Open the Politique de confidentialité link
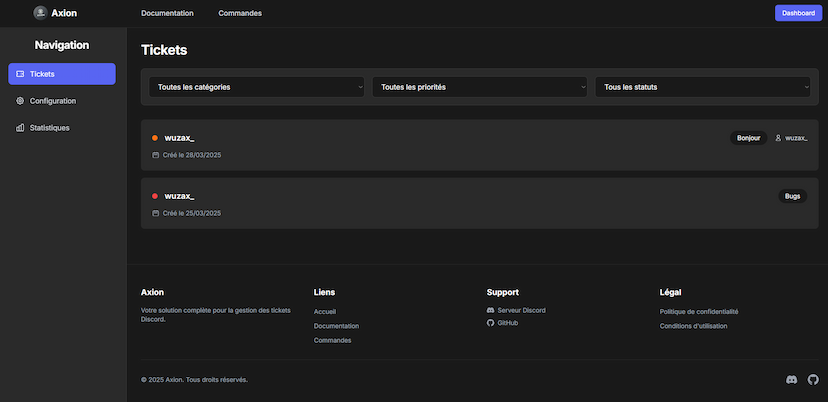Screen dimensions: 828x402 (699, 311)
